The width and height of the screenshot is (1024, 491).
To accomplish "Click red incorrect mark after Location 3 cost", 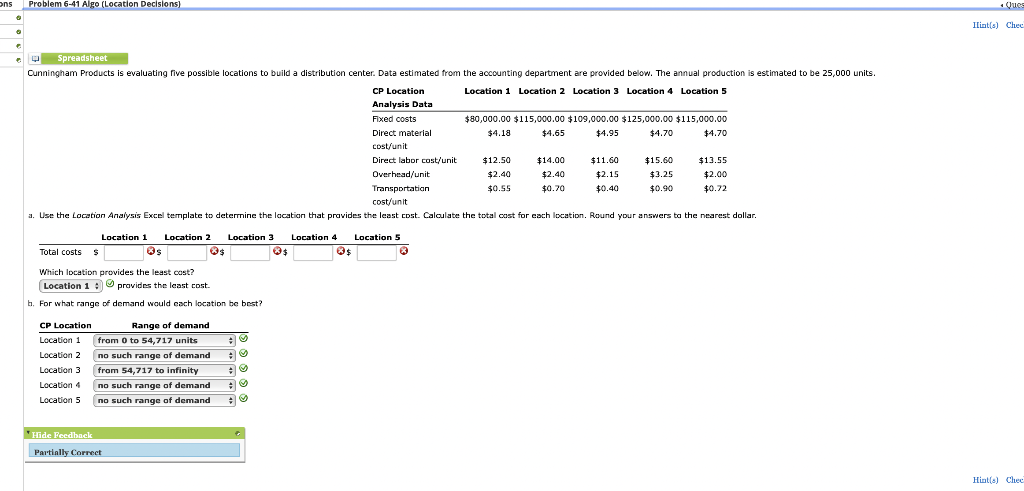I will 277,251.
